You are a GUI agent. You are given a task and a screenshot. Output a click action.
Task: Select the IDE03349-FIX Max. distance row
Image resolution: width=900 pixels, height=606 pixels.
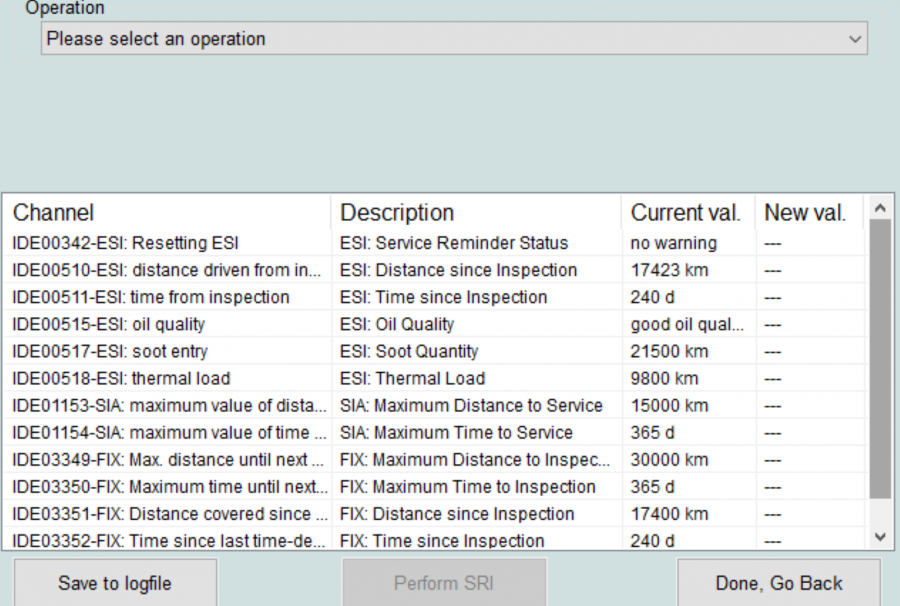pyautogui.click(x=168, y=460)
